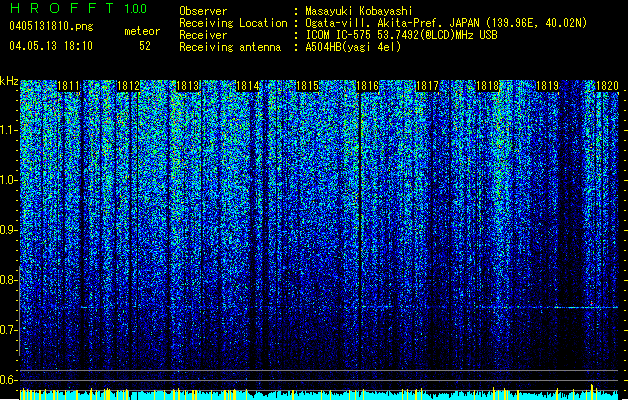This screenshot has width=629, height=400.
Task: Click the observer name Masayuki Kobayashi
Action: 359,11
